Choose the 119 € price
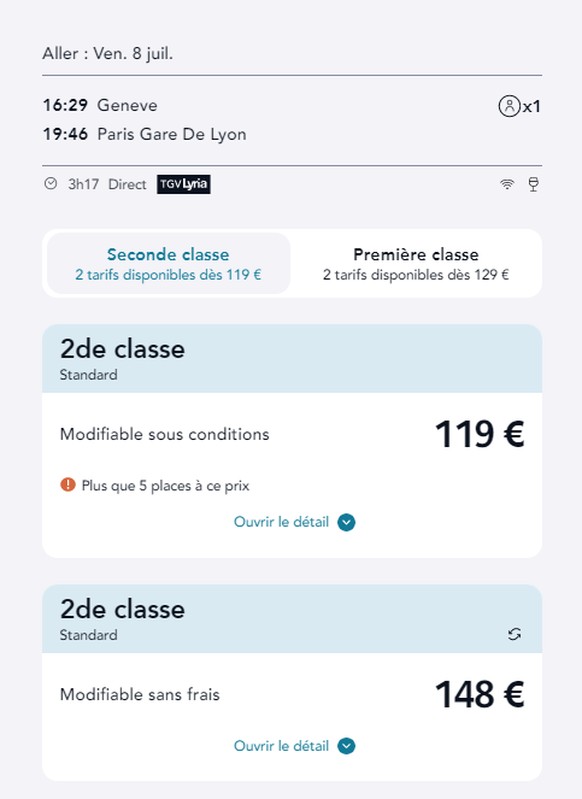Viewport: 582px width, 799px height. (480, 434)
